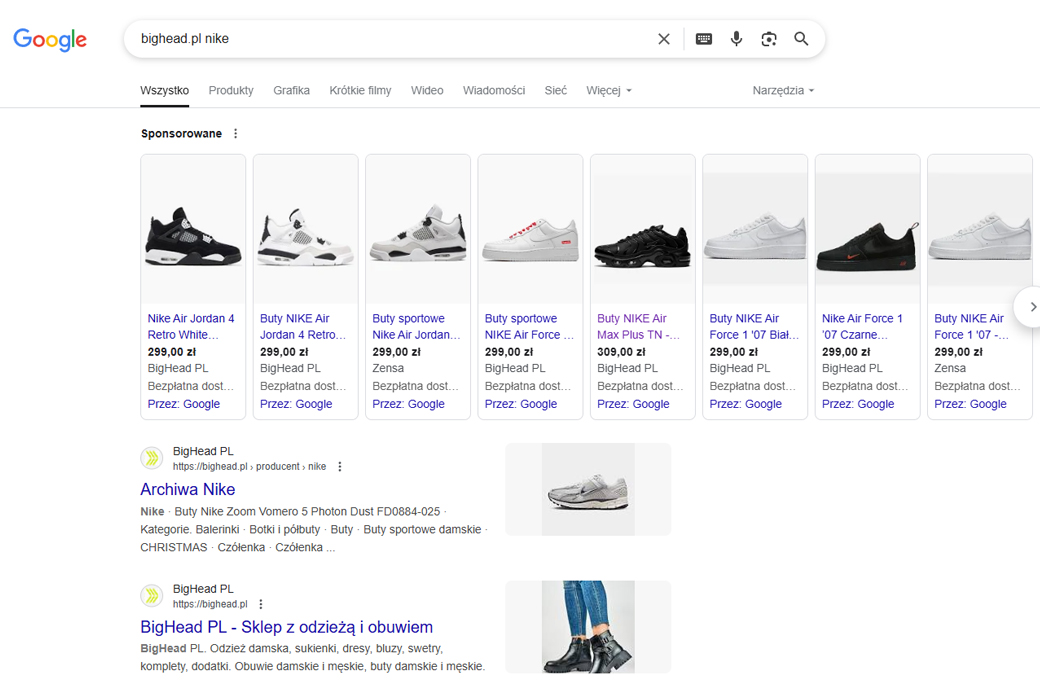Click the https://bighead.pl › producent › nike breadcrumb
This screenshot has height=680, width=1040.
(249, 466)
